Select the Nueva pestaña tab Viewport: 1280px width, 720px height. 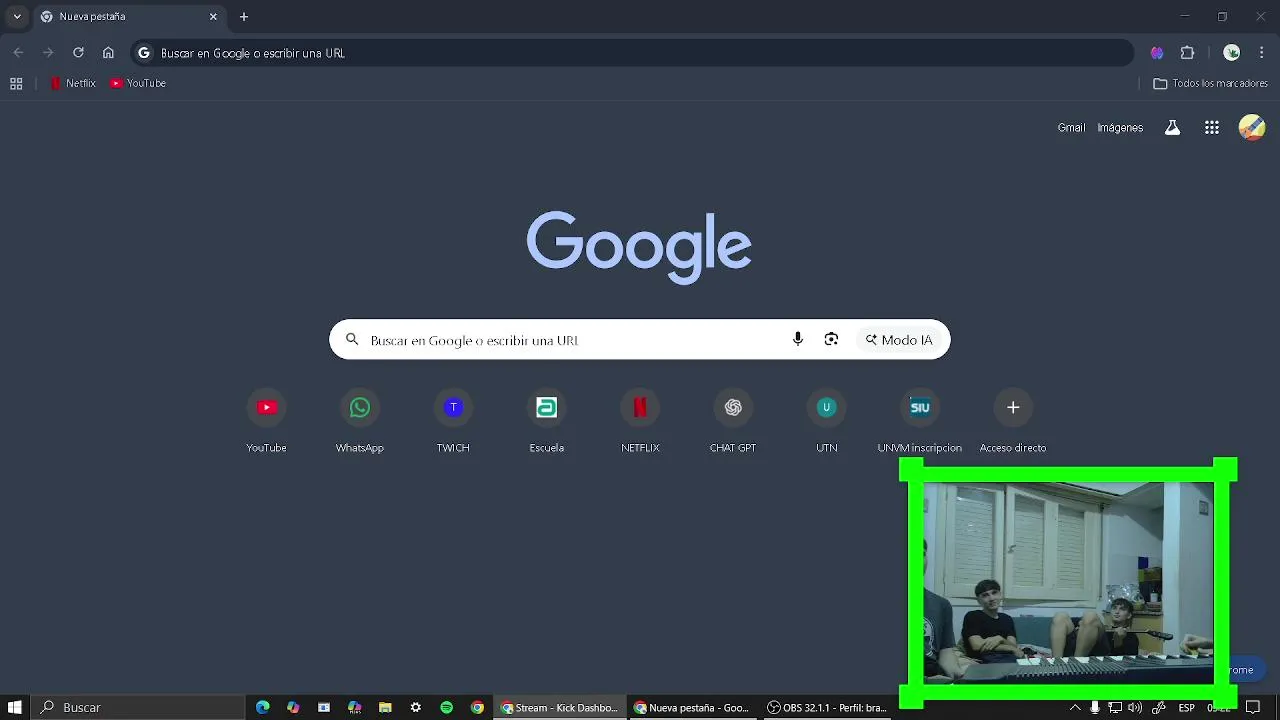tap(128, 17)
